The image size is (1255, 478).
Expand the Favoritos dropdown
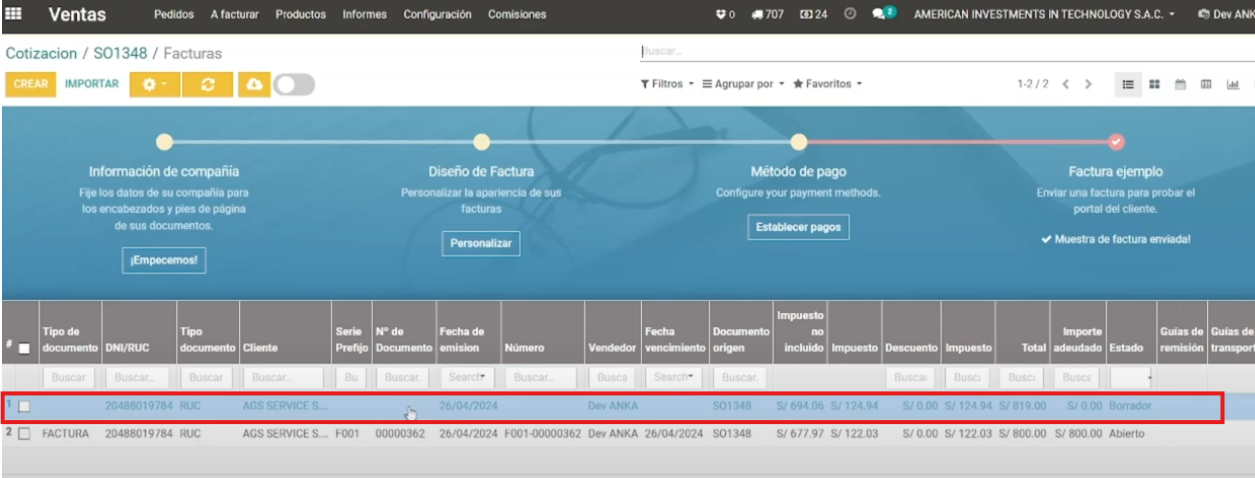827,84
